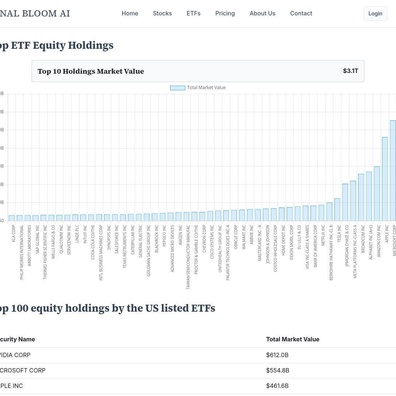The width and height of the screenshot is (396, 396).
Task: Click the NETFLIX INC axis label
Action: (323, 235)
